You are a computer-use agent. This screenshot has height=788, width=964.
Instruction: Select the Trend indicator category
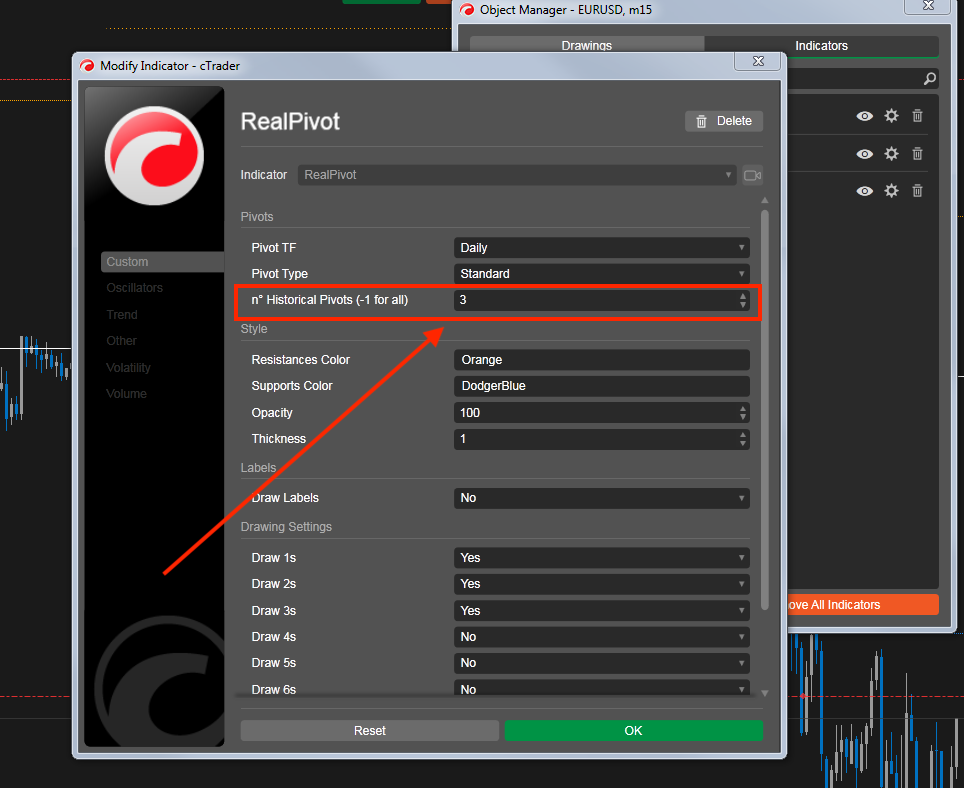coord(122,315)
